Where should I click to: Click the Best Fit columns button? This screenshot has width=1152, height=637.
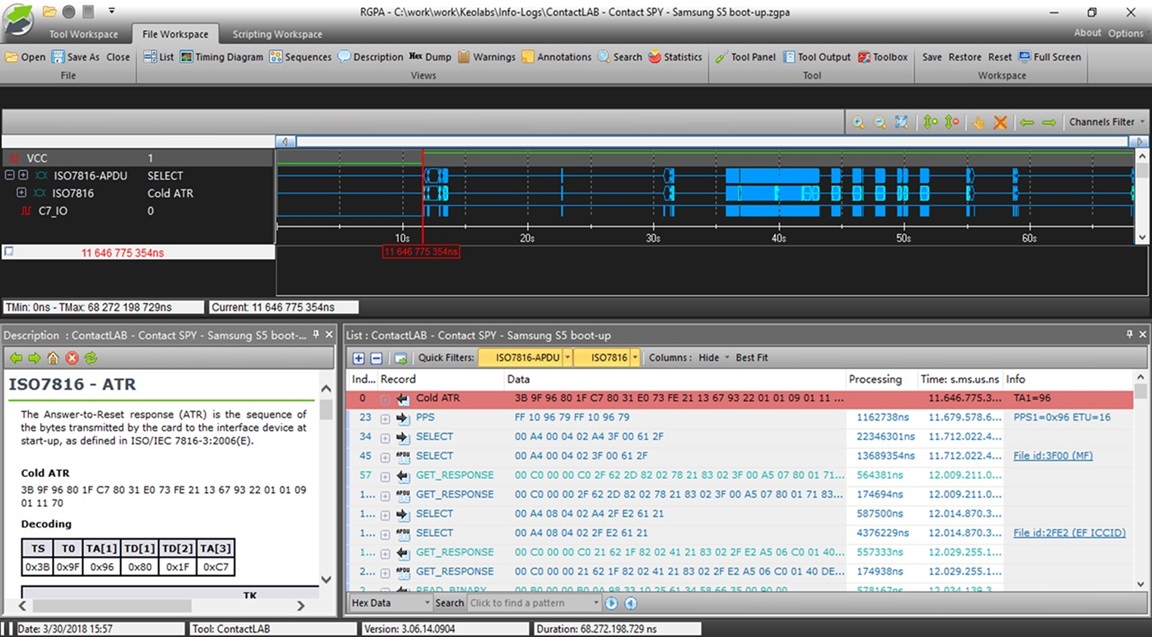coord(752,358)
